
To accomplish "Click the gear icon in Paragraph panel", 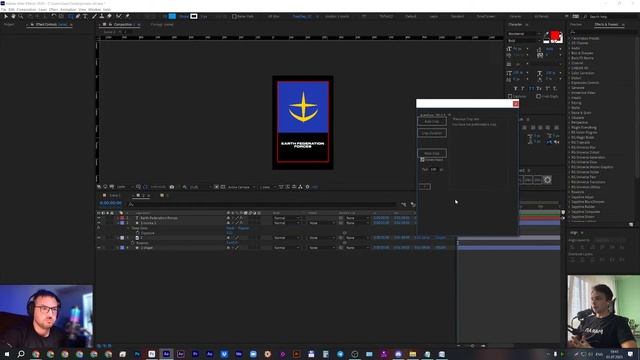I will (x=547, y=180).
